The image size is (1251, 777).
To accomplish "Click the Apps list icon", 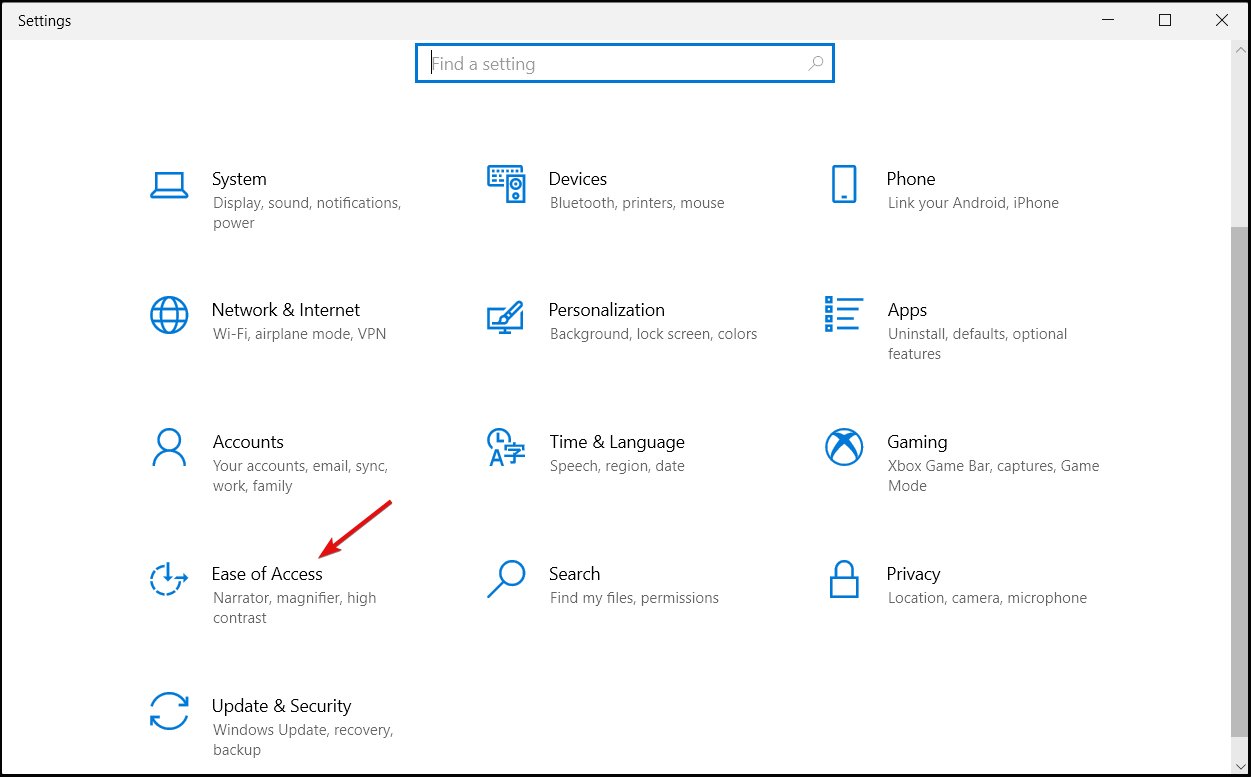I will tap(844, 314).
